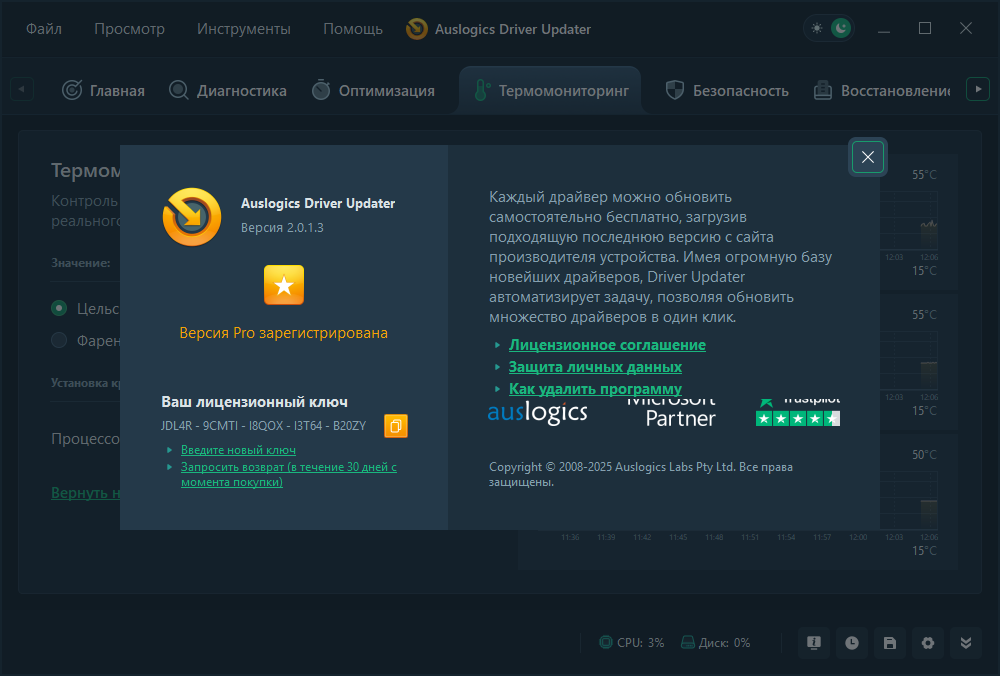Open the Файл menu

tap(44, 29)
